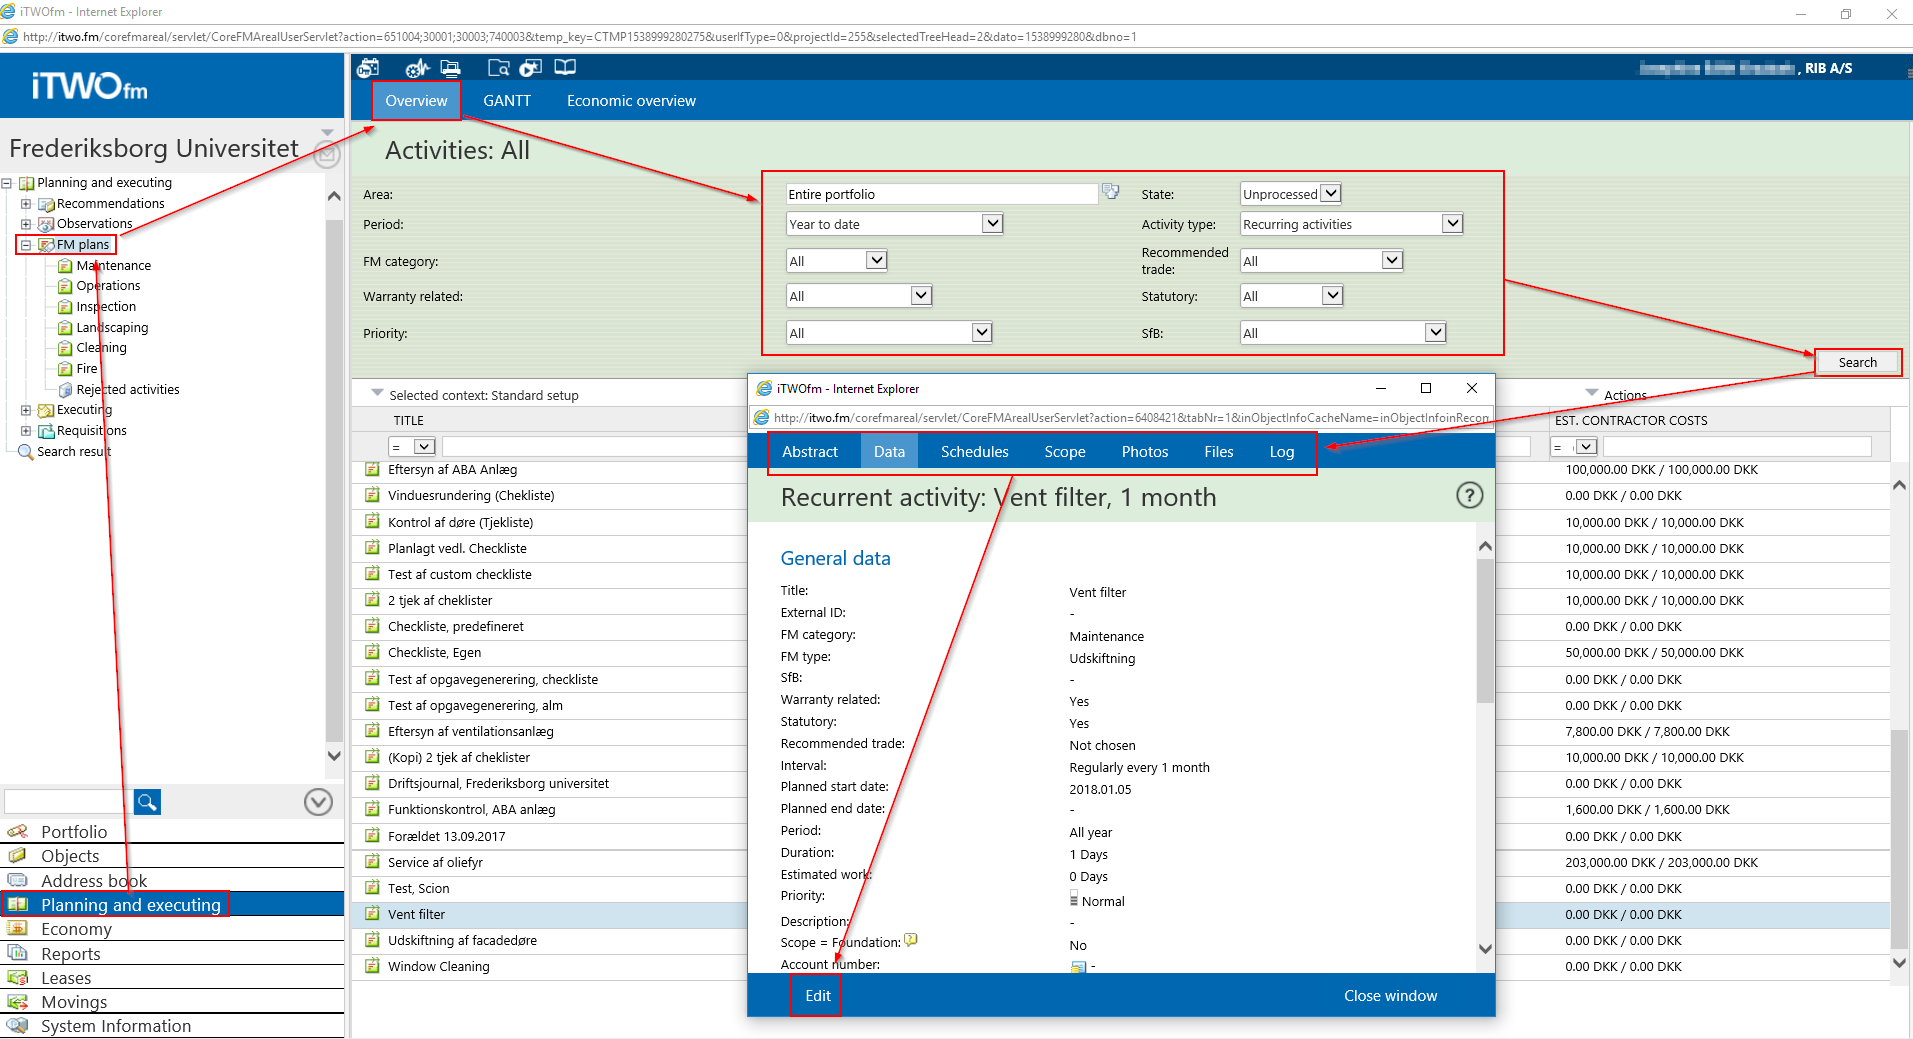This screenshot has width=1913, height=1039.
Task: Click the area picker icon beside Entire portfolio
Action: 1110,192
